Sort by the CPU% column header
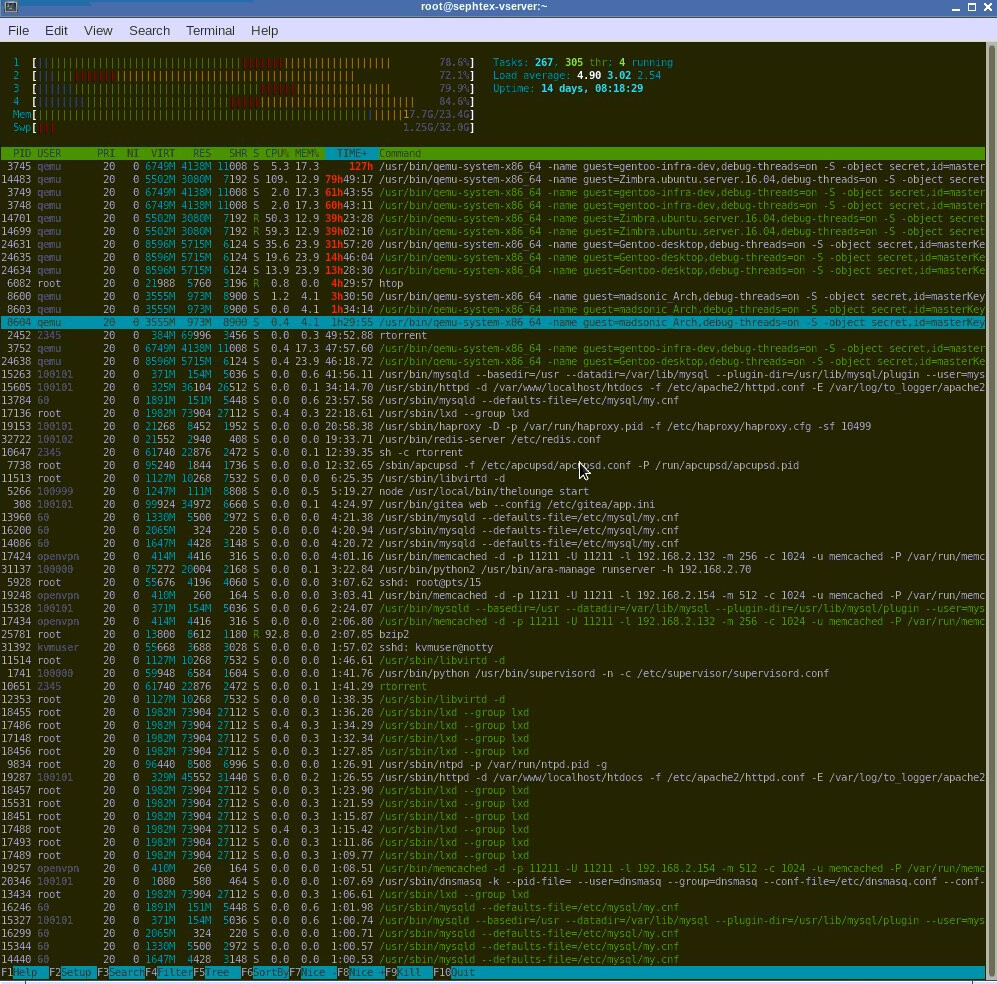 click(x=278, y=153)
